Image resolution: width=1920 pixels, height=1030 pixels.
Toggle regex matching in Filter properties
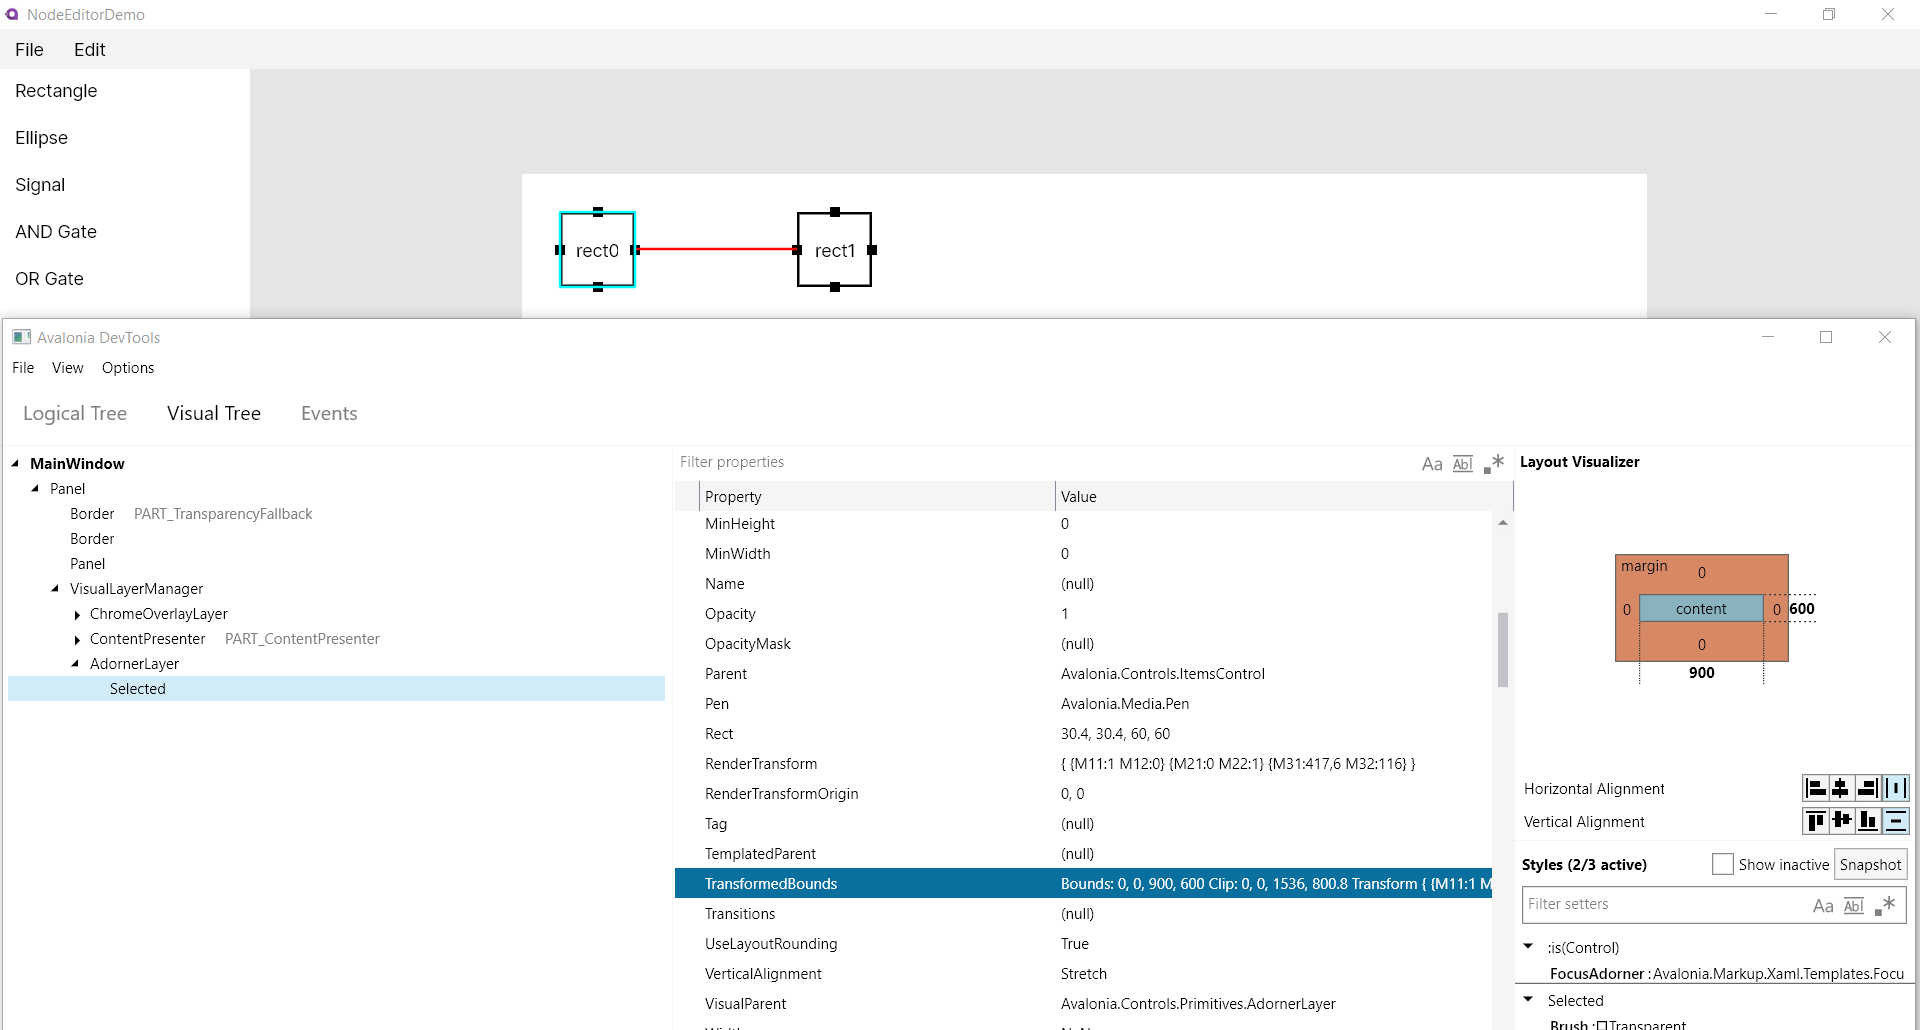[x=1494, y=463]
